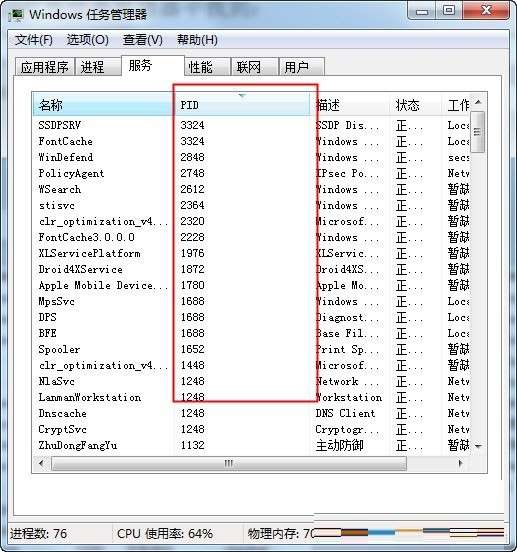The width and height of the screenshot is (517, 552).
Task: Click PID value 2612
Action: pos(192,189)
